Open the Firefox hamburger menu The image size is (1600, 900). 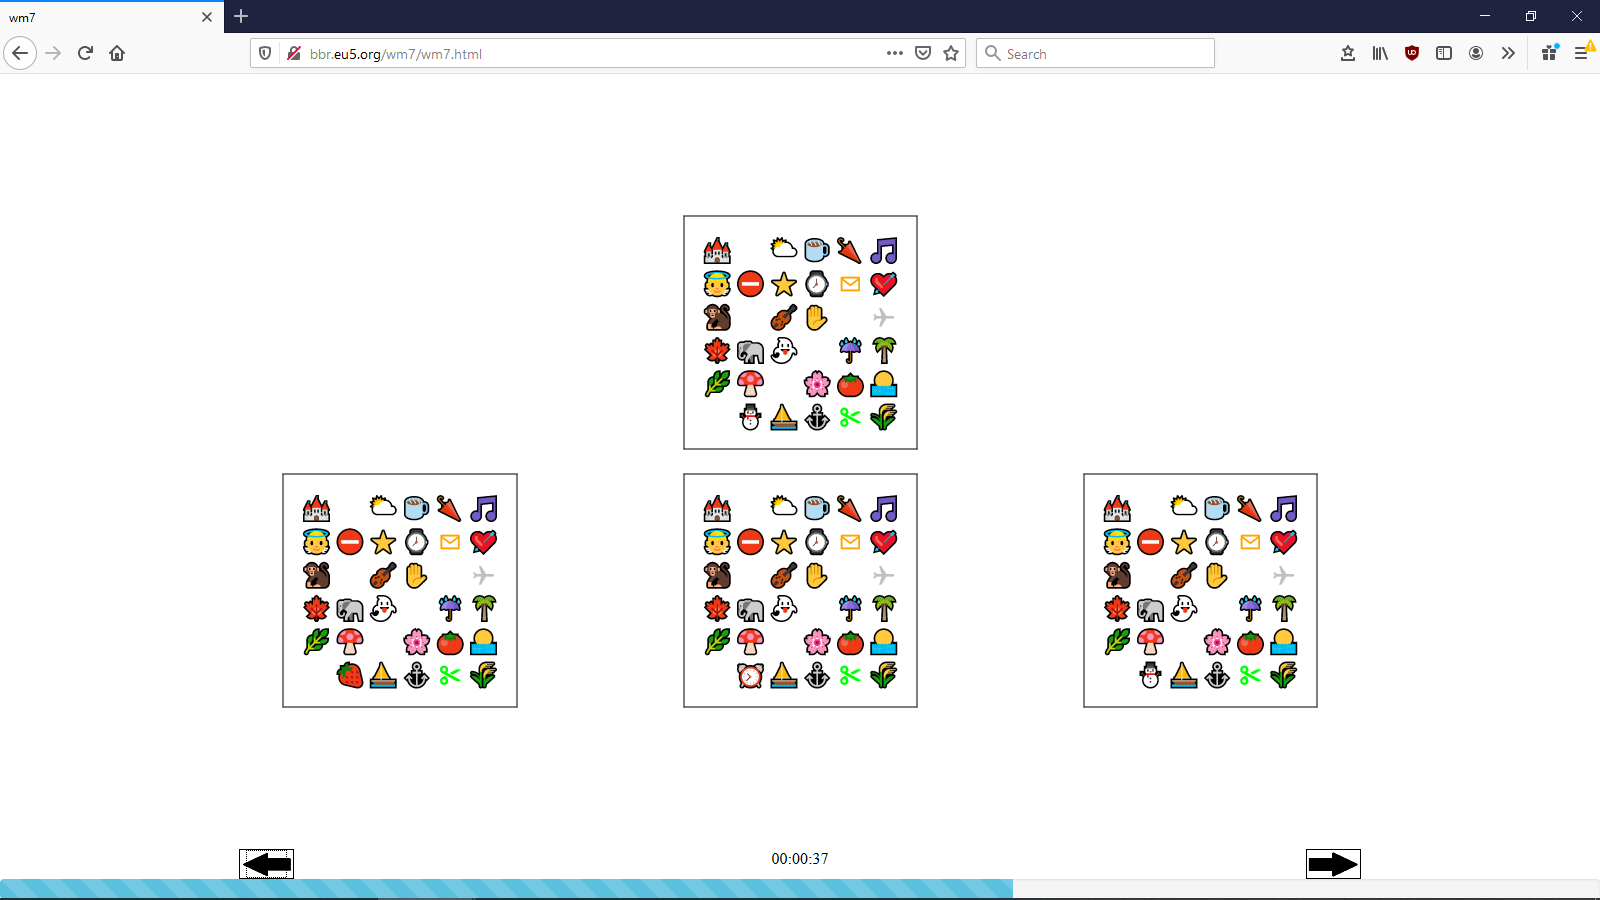coord(1582,53)
